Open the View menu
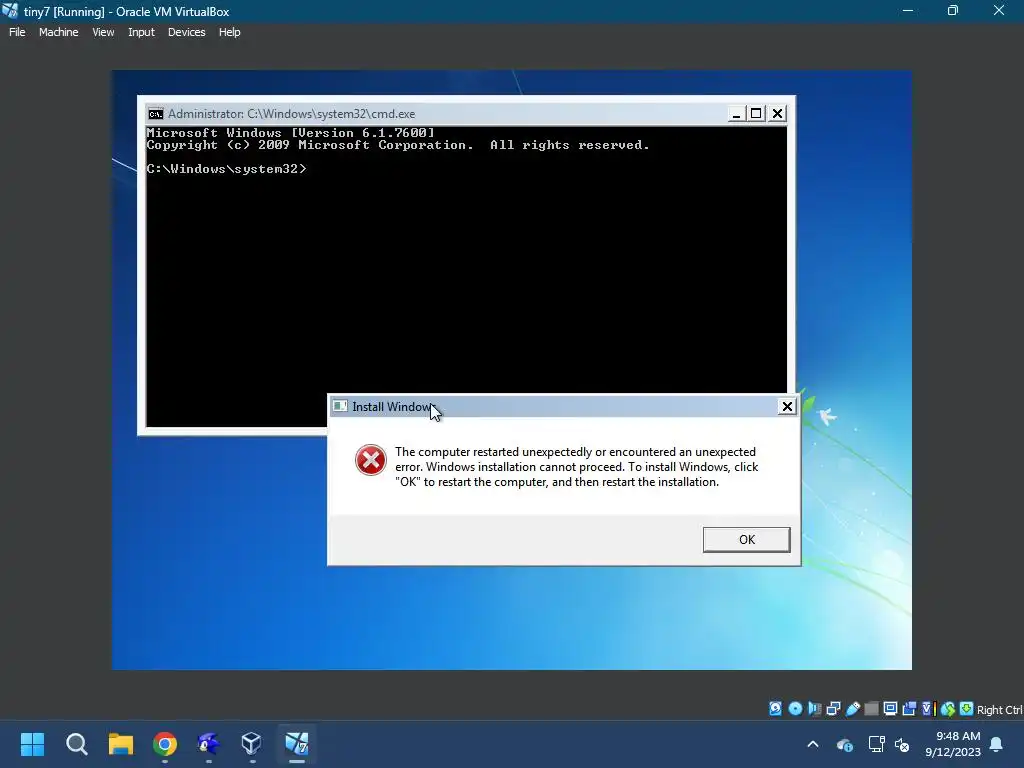Screen dimensions: 1024x768 [103, 32]
